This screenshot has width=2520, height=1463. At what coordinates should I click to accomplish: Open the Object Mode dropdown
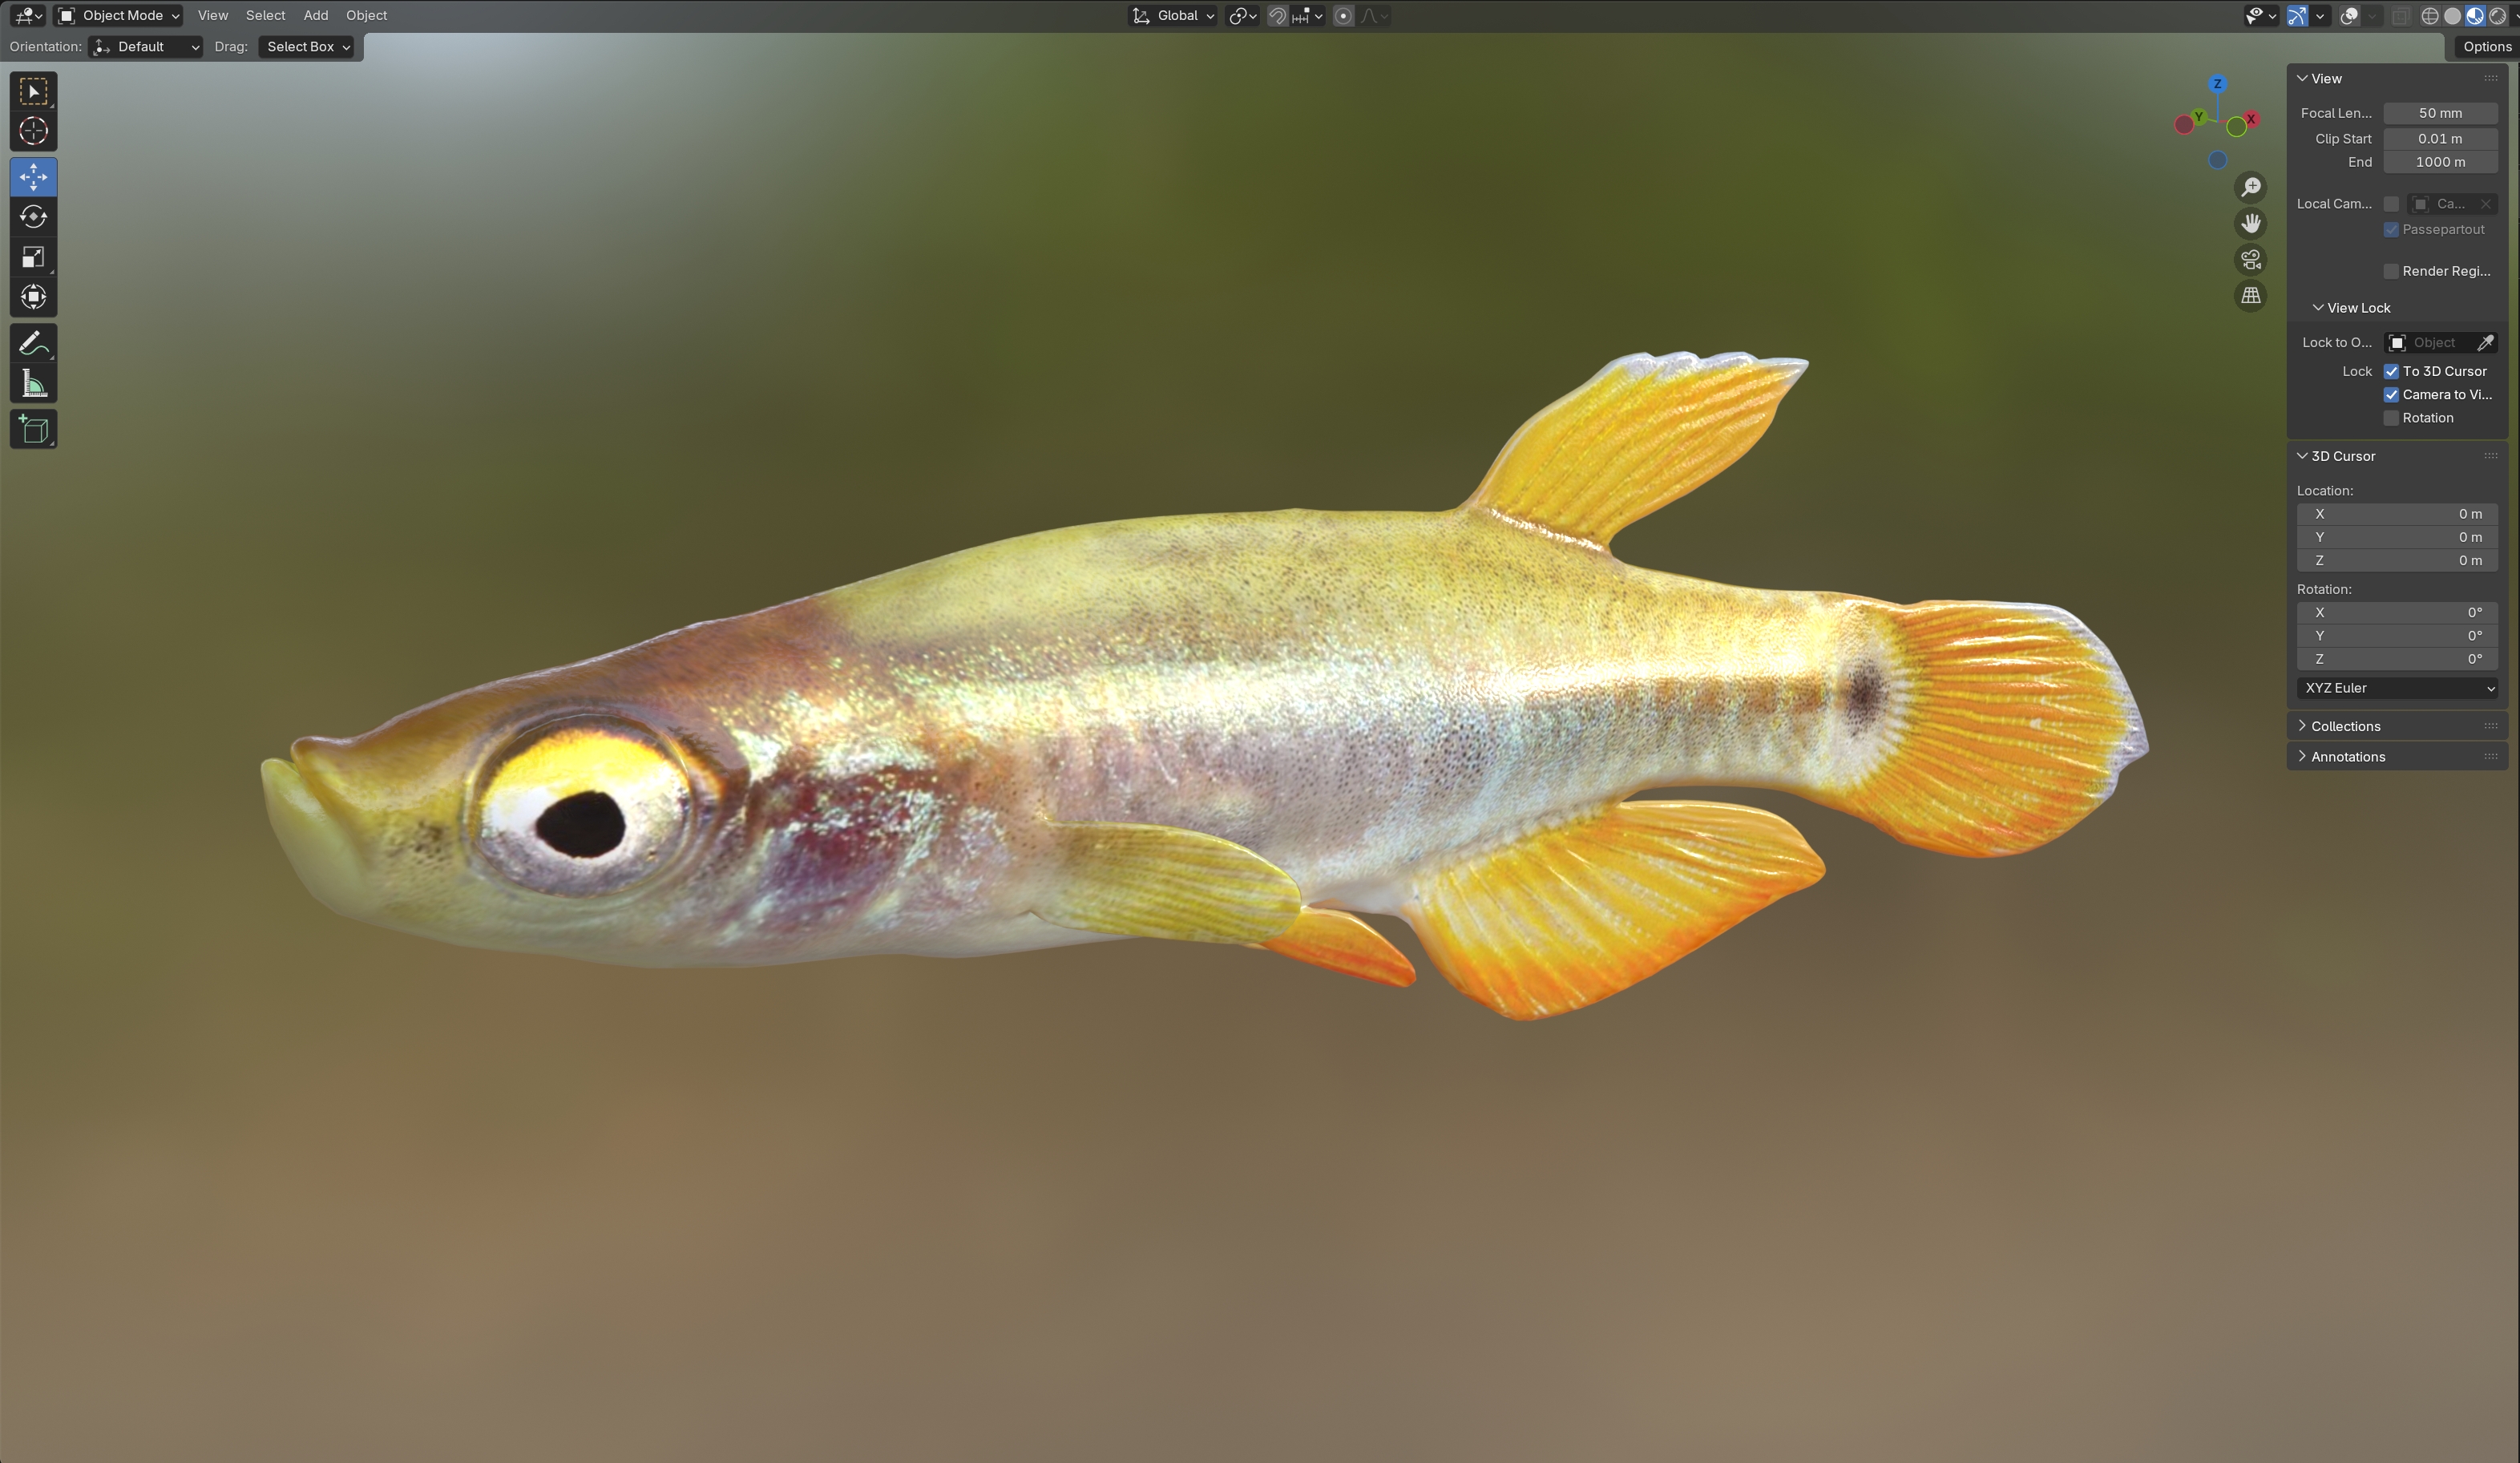[119, 15]
